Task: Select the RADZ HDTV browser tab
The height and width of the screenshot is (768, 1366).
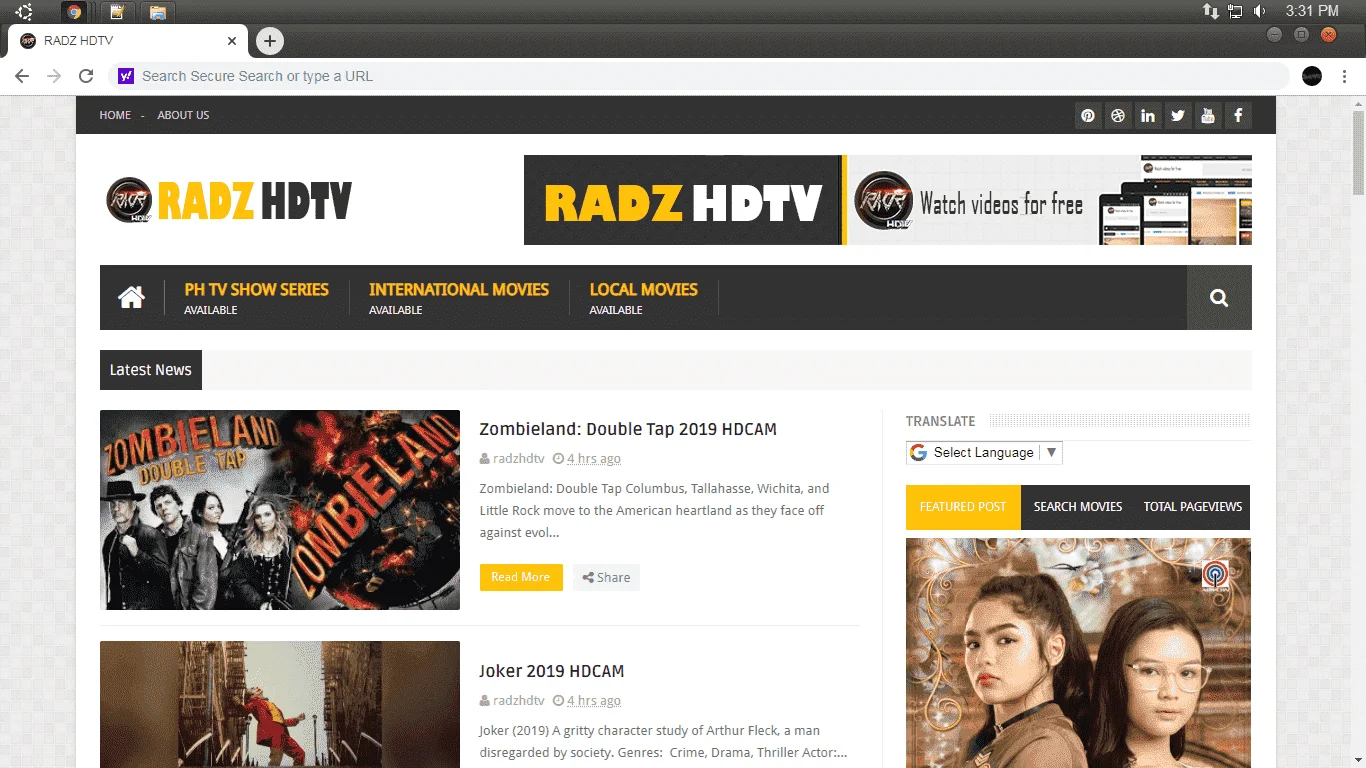Action: (x=128, y=41)
